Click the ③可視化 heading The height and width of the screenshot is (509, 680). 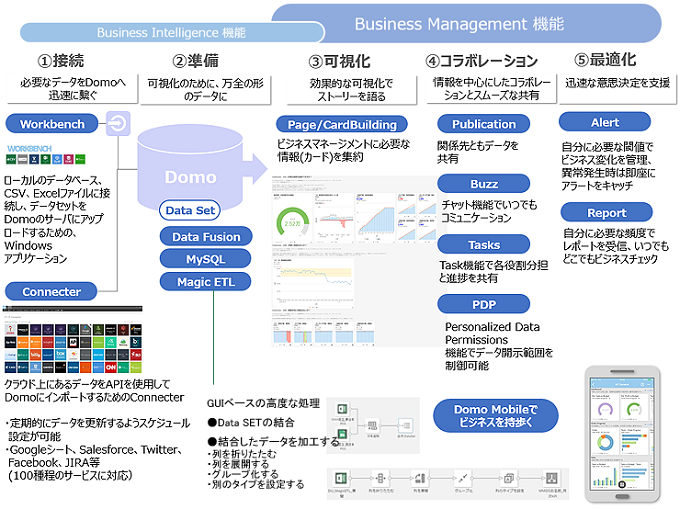(340, 61)
